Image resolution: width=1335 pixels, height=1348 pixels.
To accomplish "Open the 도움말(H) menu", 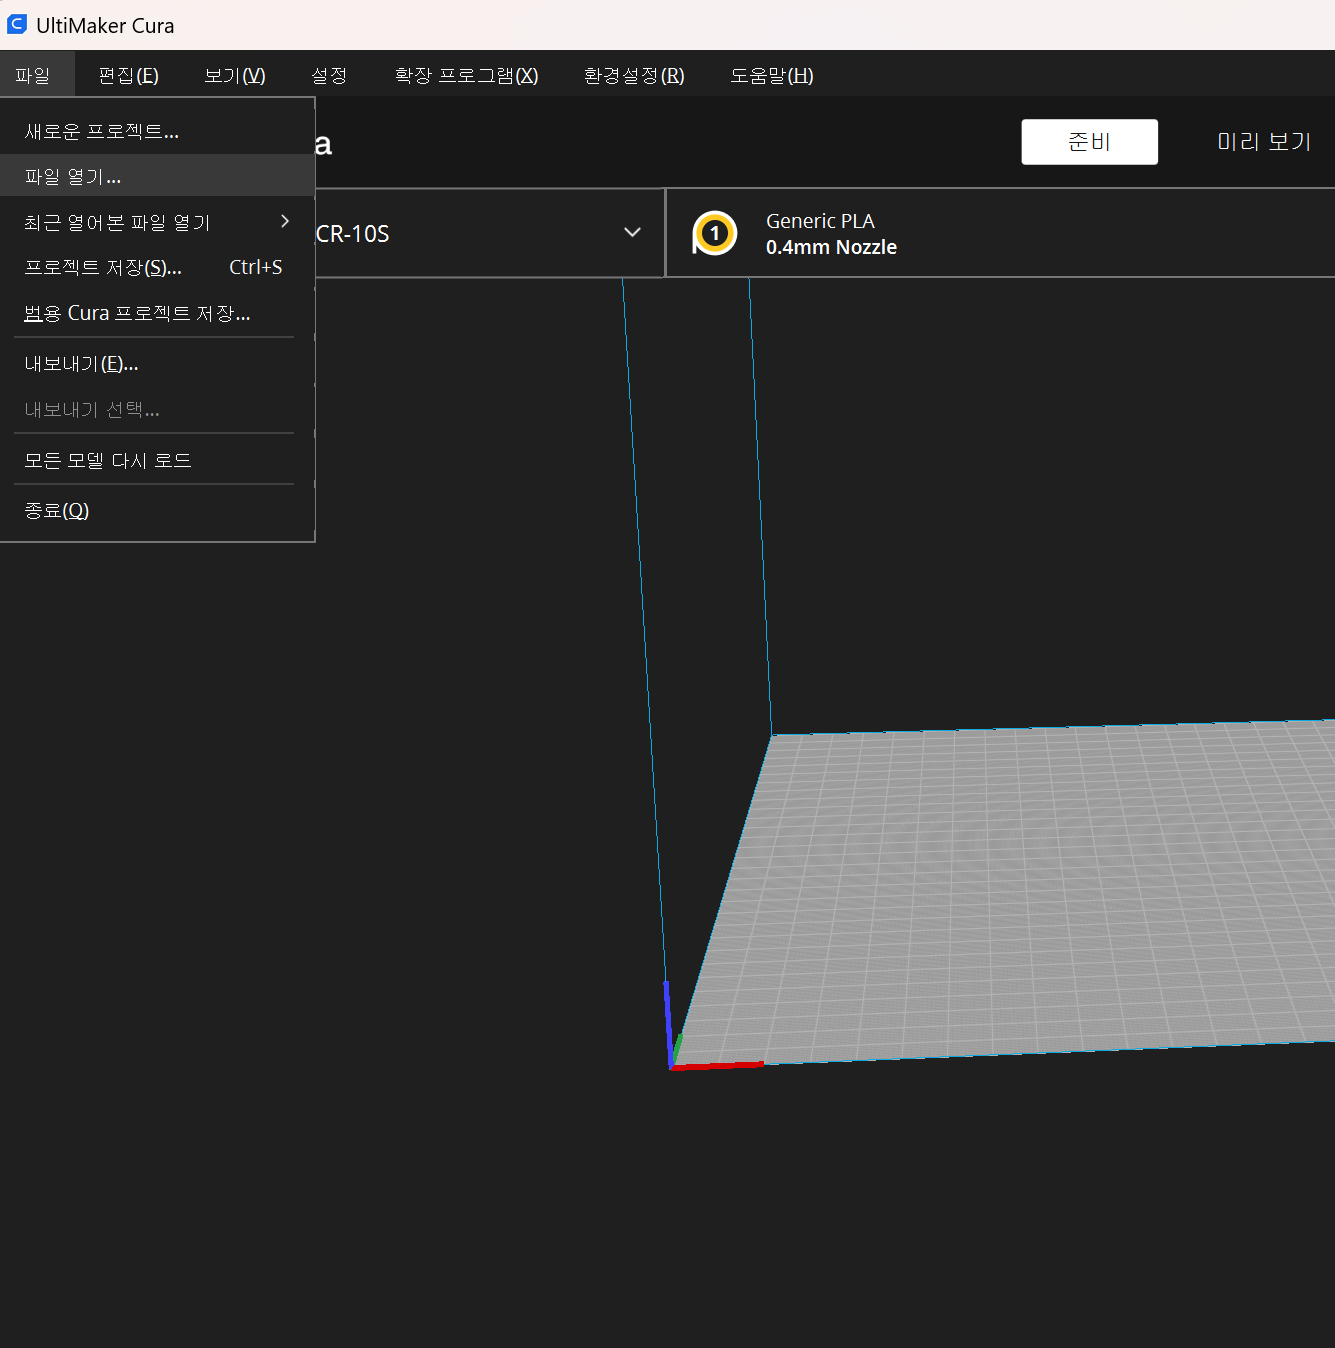I will (x=772, y=75).
